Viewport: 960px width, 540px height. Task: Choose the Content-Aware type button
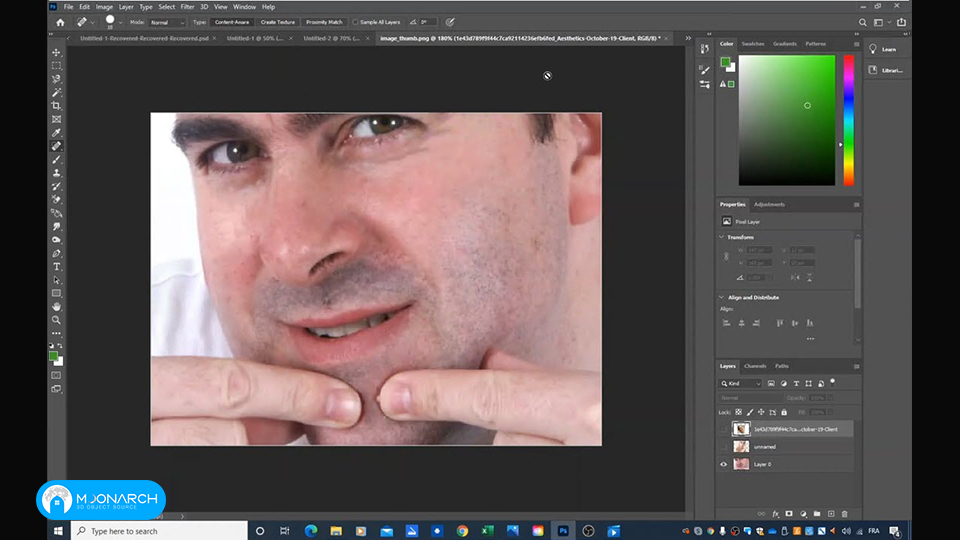coord(232,22)
